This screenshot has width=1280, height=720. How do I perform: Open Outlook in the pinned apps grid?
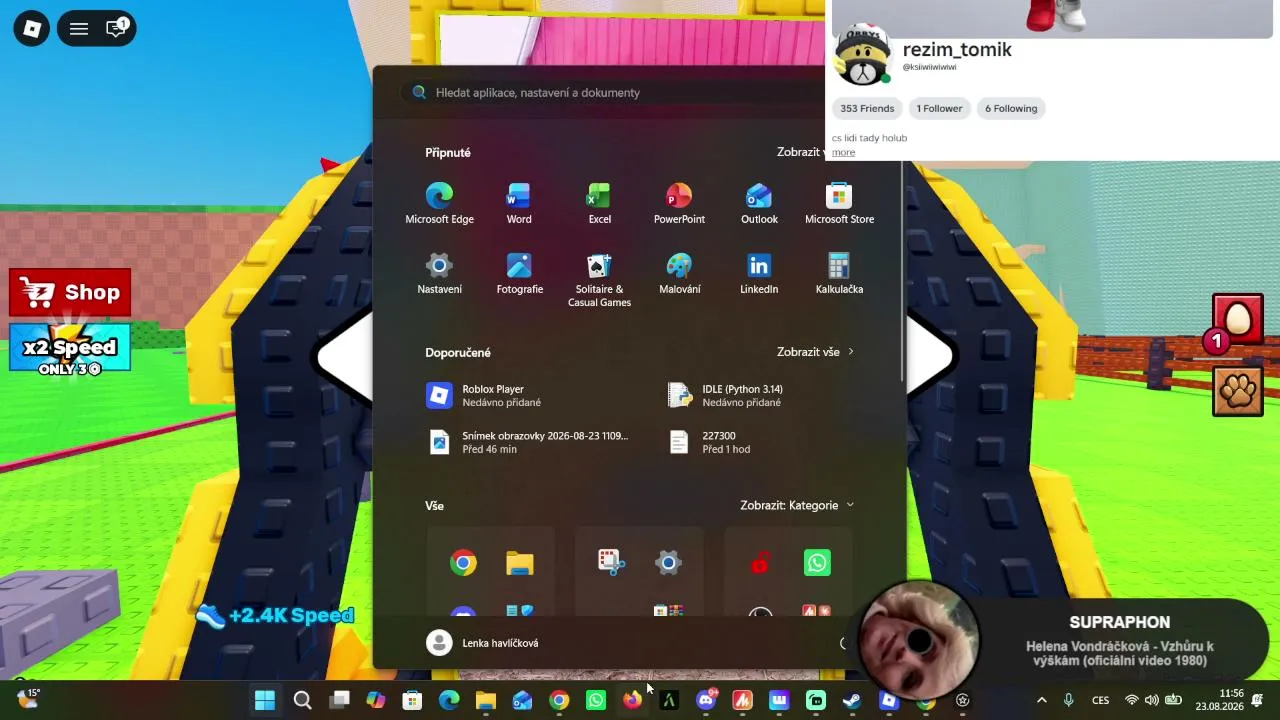(x=759, y=204)
